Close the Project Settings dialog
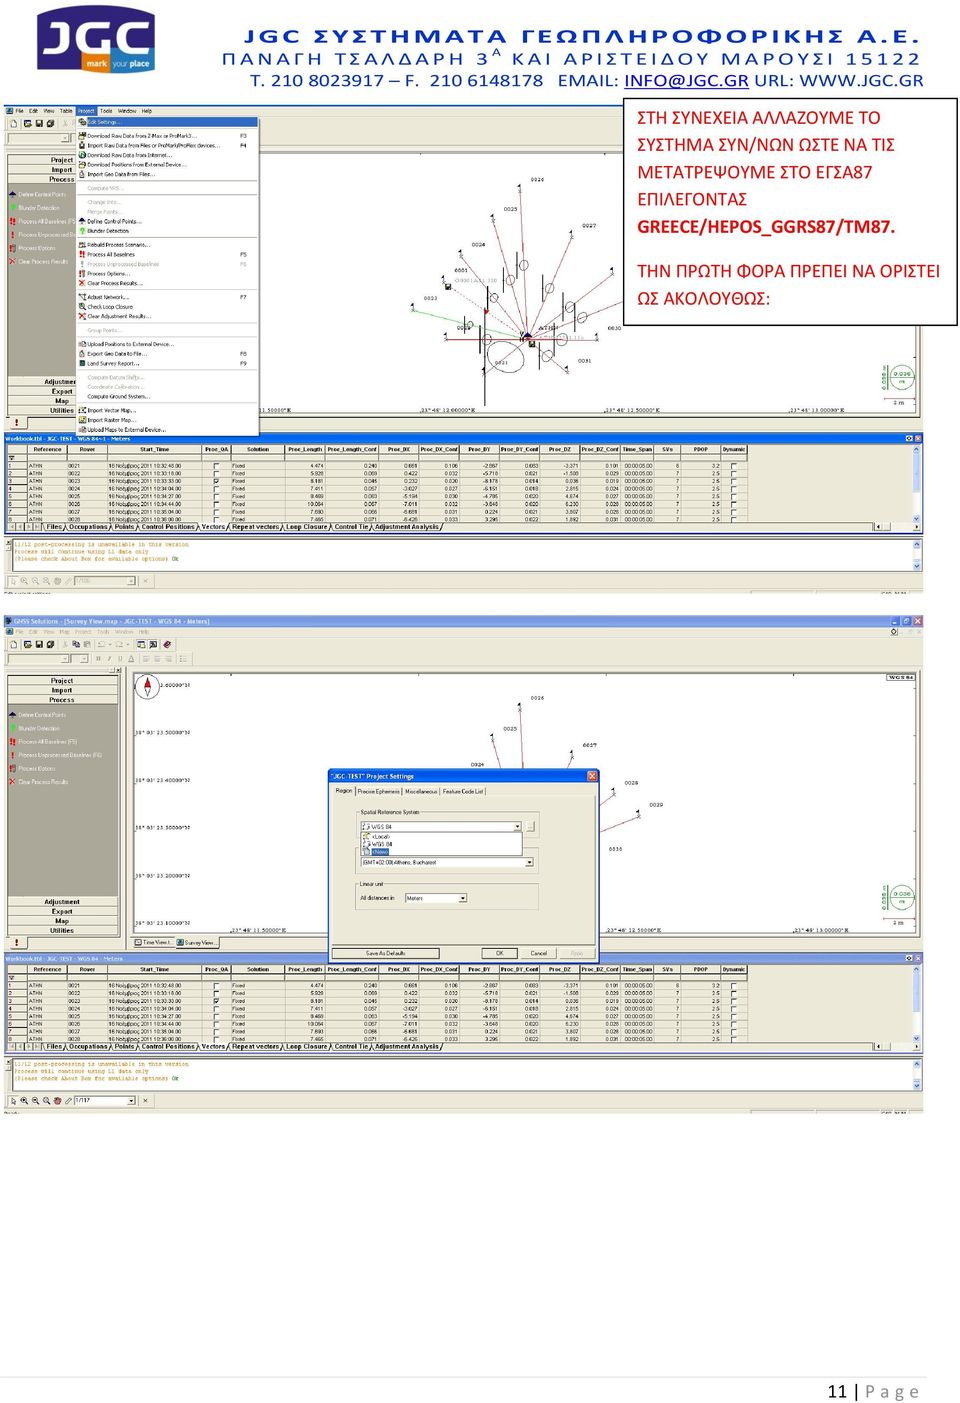The width and height of the screenshot is (960, 1403). pos(592,775)
